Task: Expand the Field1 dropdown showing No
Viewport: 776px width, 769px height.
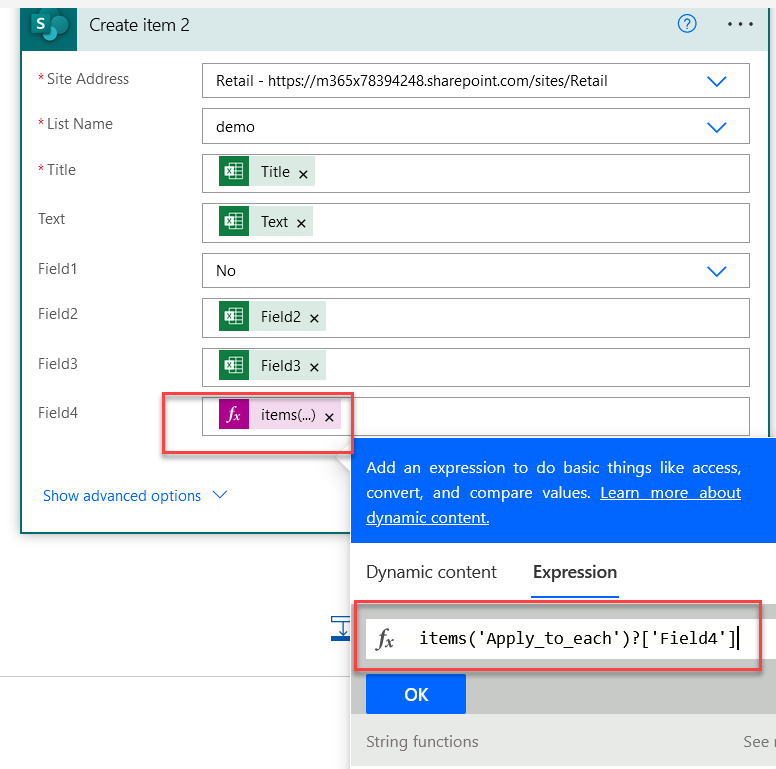Action: click(717, 271)
